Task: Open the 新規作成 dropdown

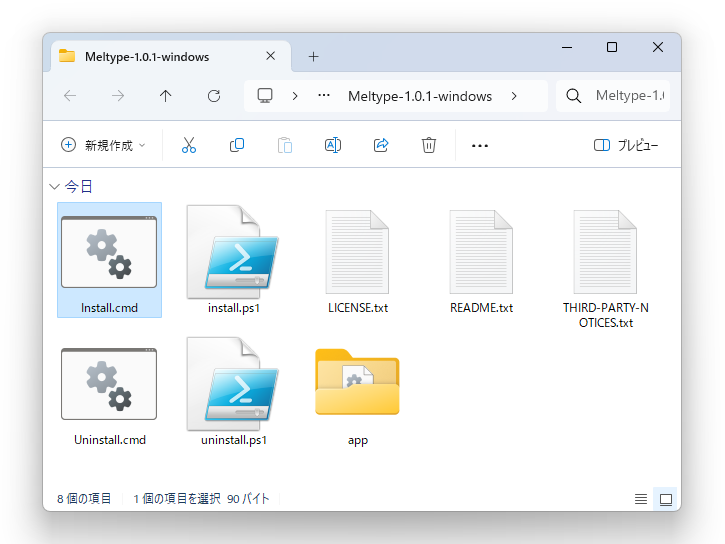Action: click(x=104, y=145)
